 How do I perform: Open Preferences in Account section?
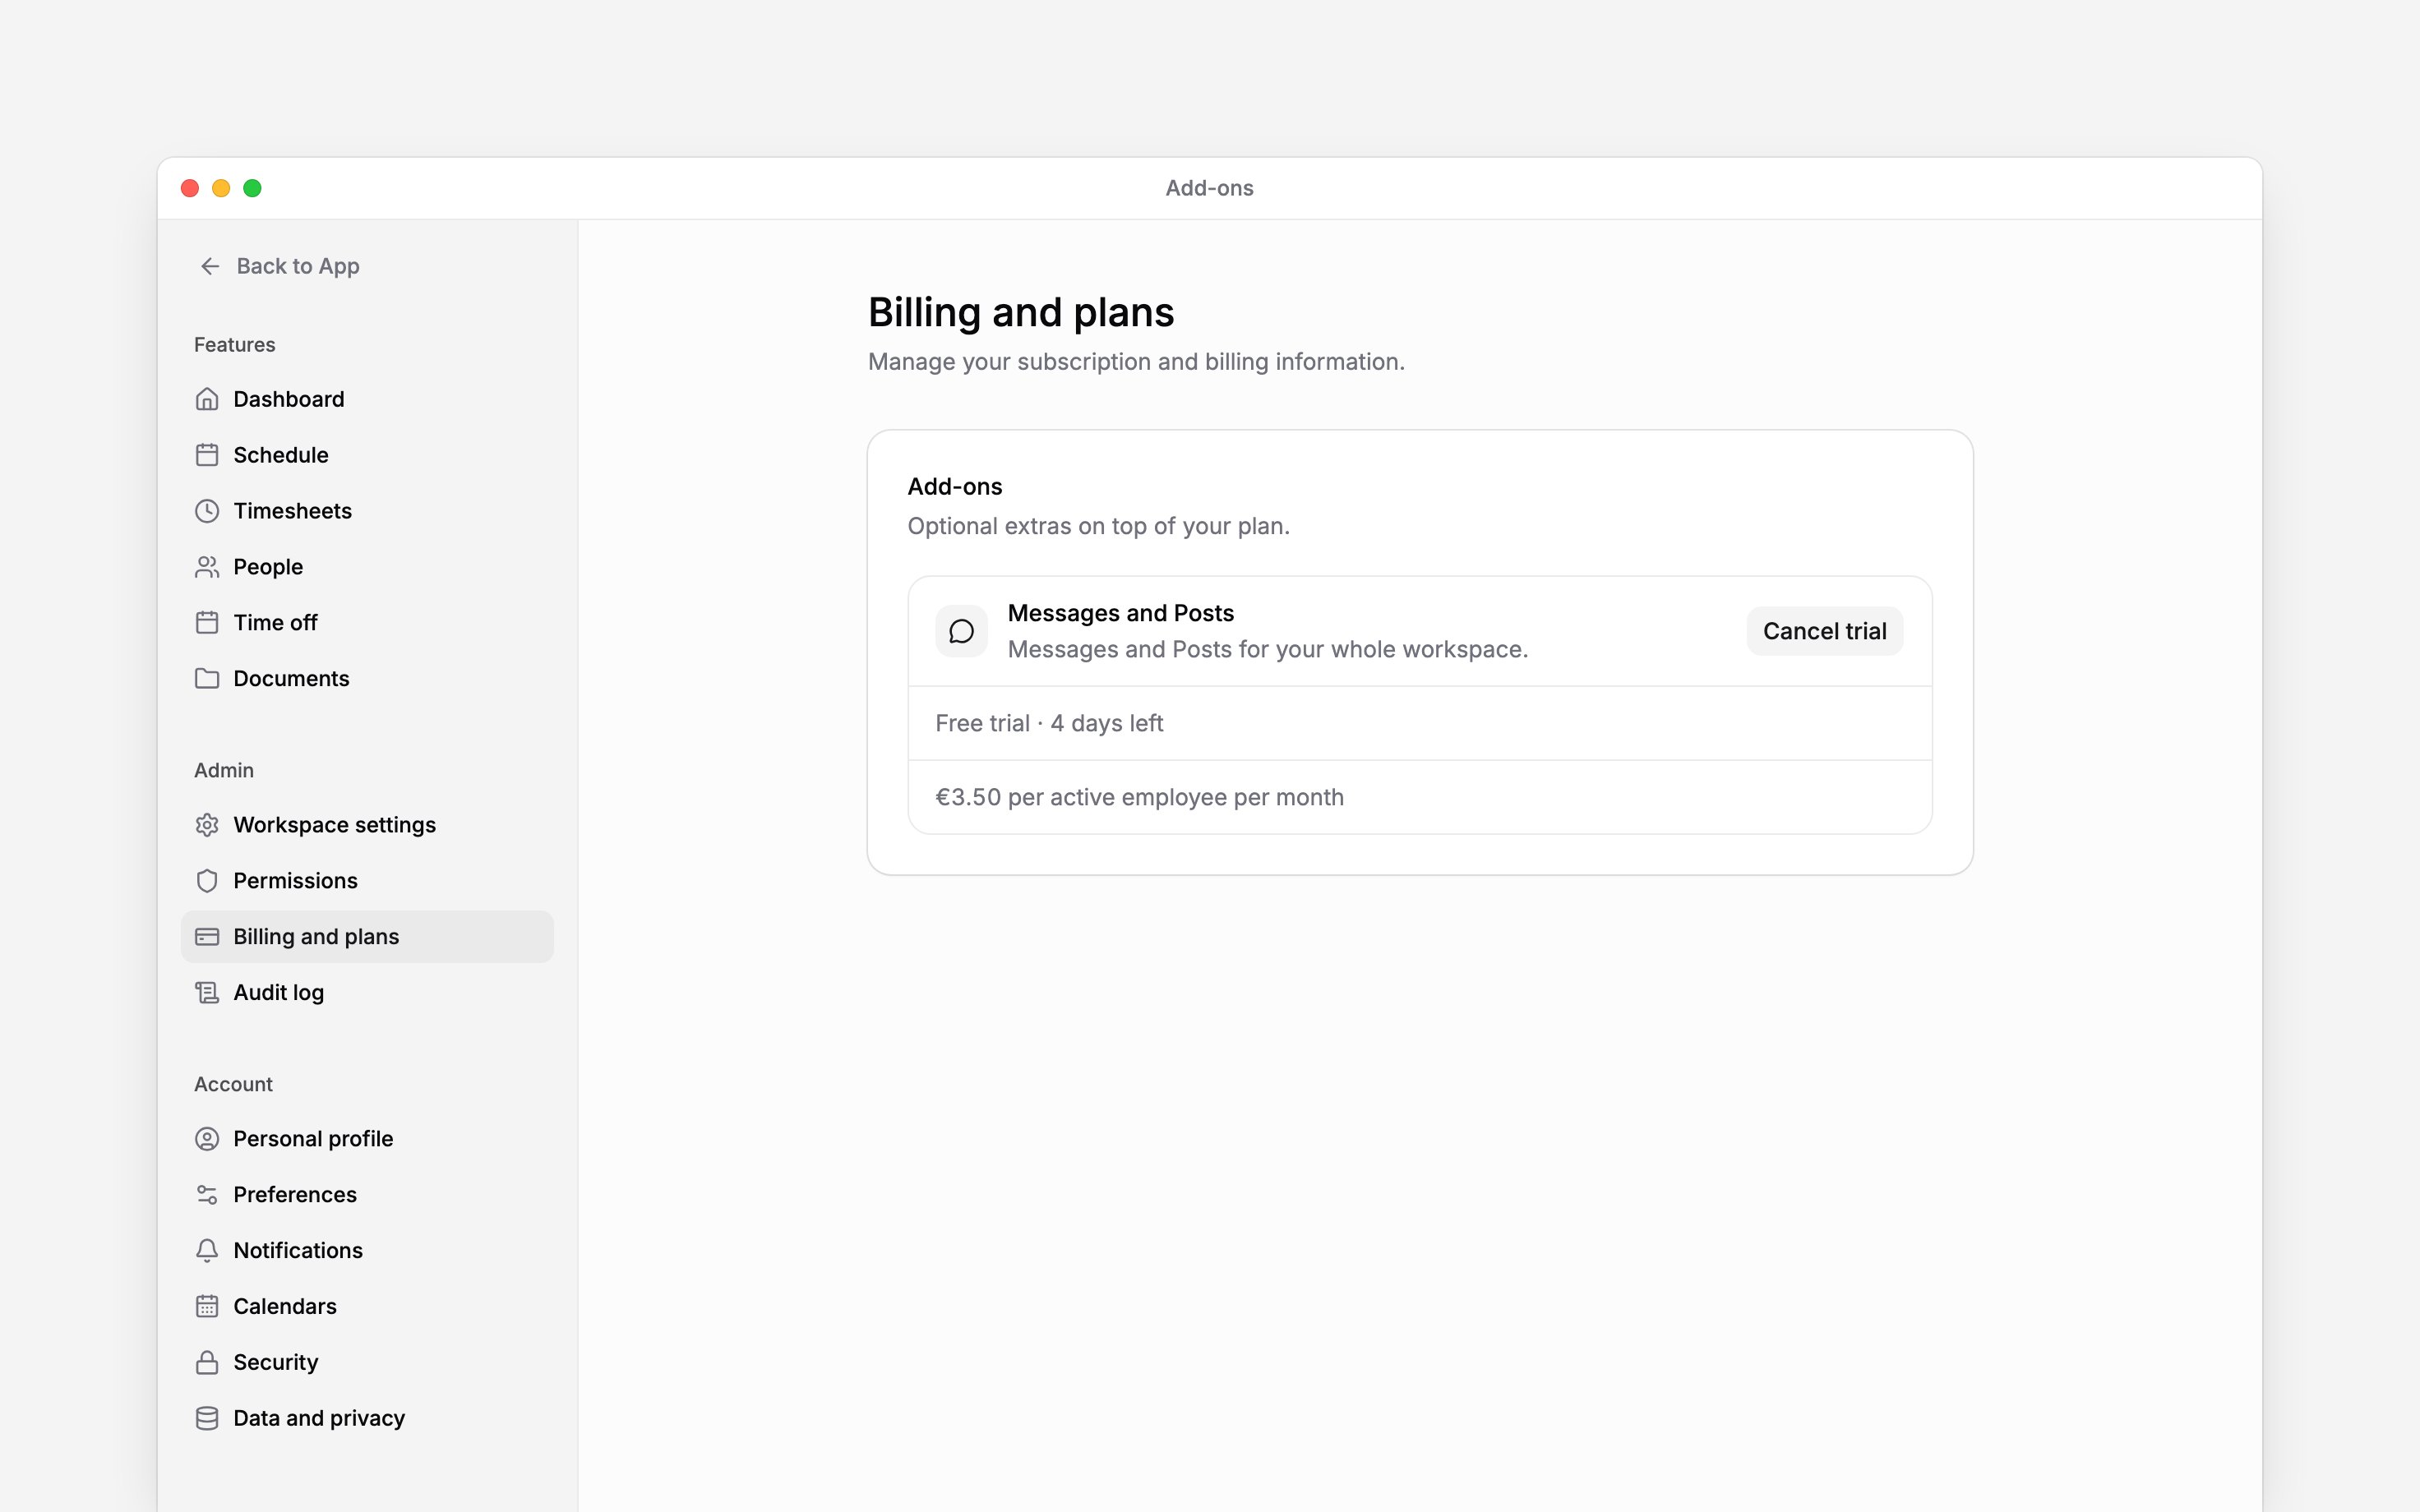[x=367, y=1195]
